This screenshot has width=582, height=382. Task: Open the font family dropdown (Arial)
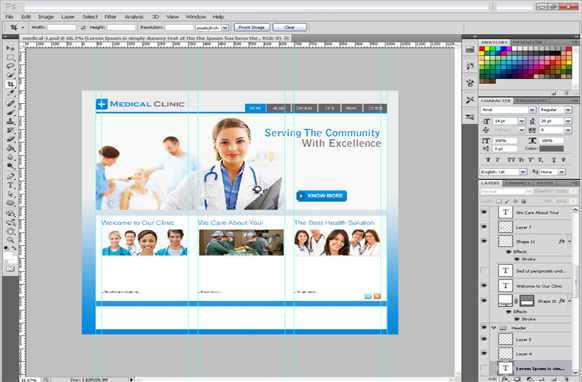tap(532, 110)
